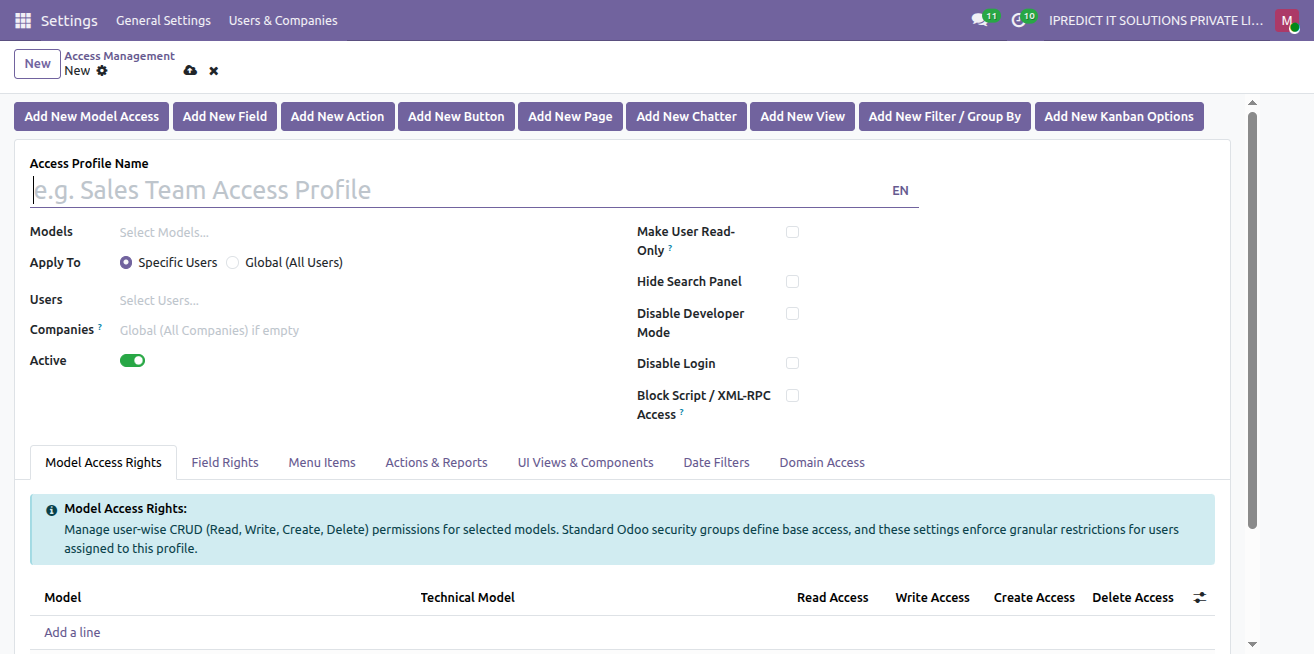Image resolution: width=1314 pixels, height=654 pixels.
Task: Click help tooltip beside Companies label
Action: point(100,327)
